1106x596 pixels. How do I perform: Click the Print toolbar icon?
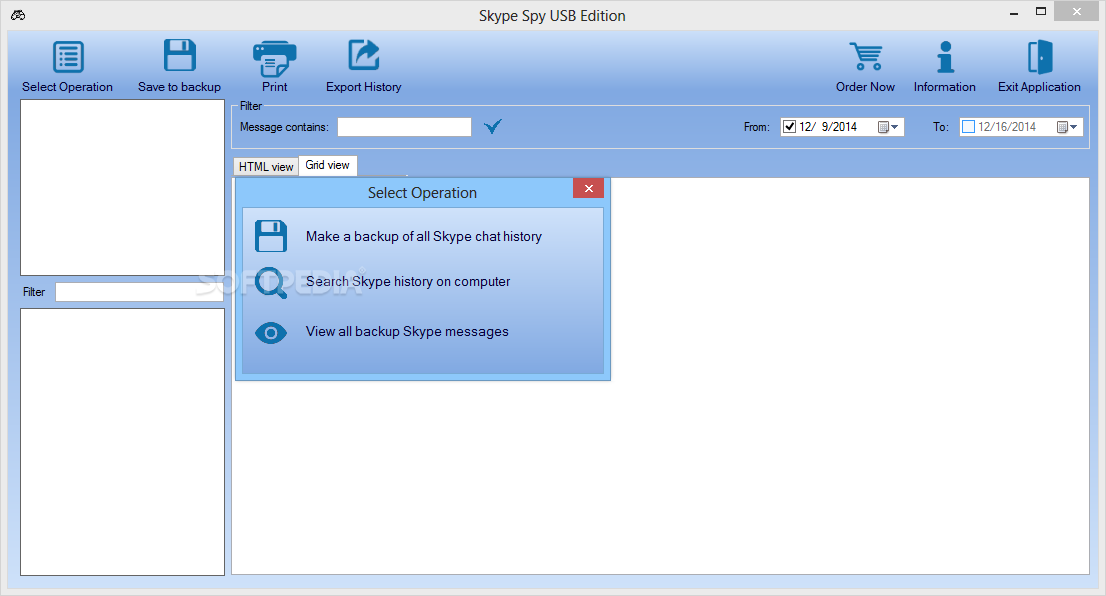274,59
